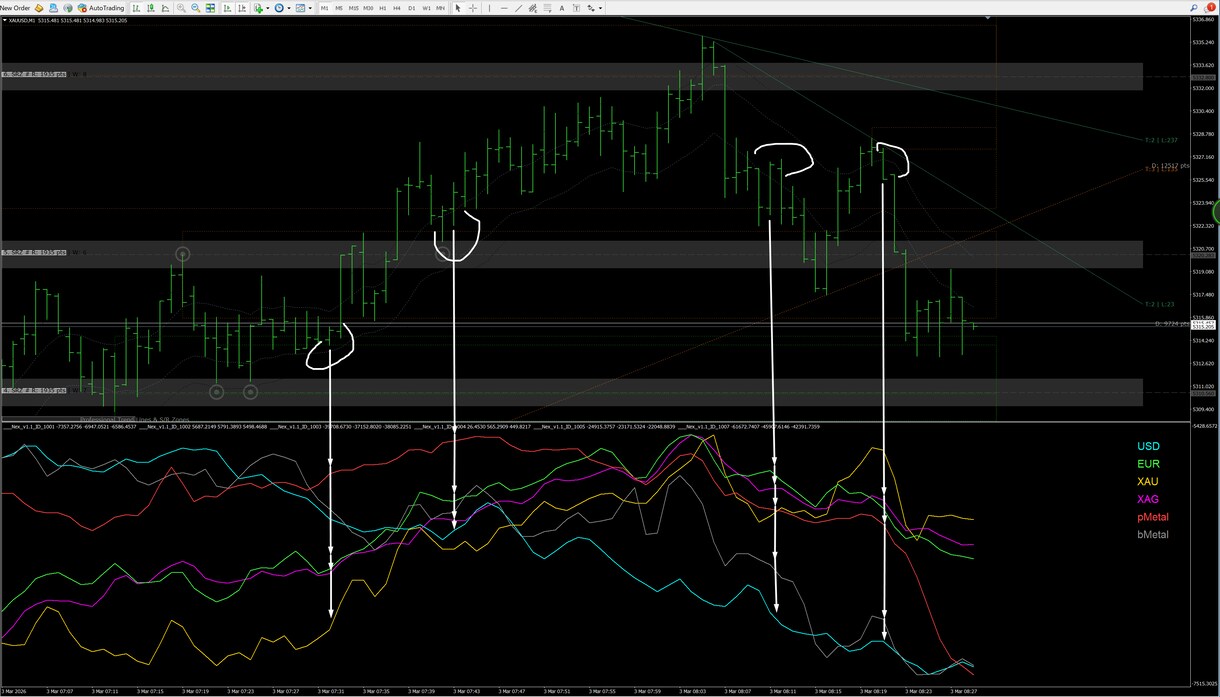The height and width of the screenshot is (697, 1220).
Task: Open the chart Templates icon
Action: [x=300, y=8]
